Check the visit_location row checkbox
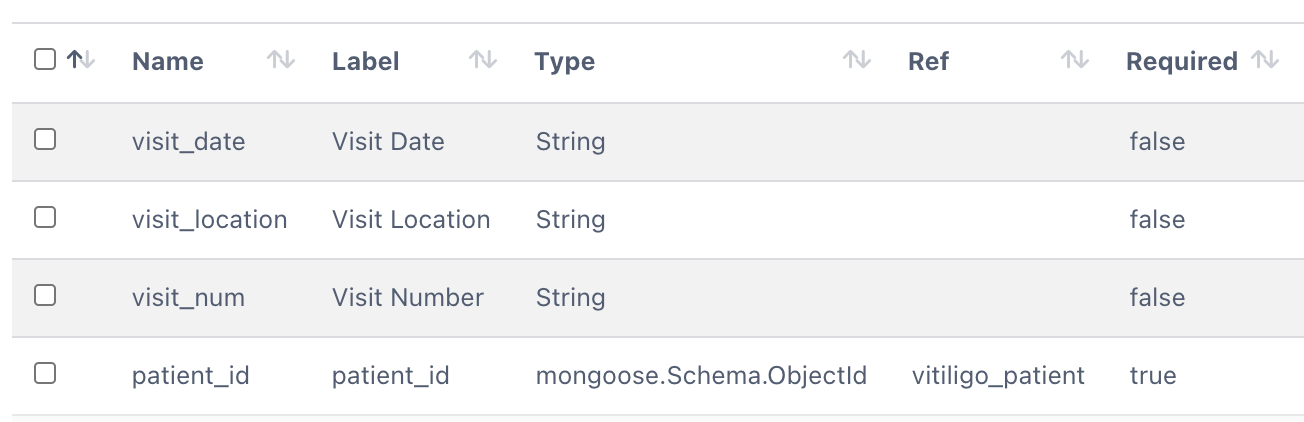 (45, 218)
